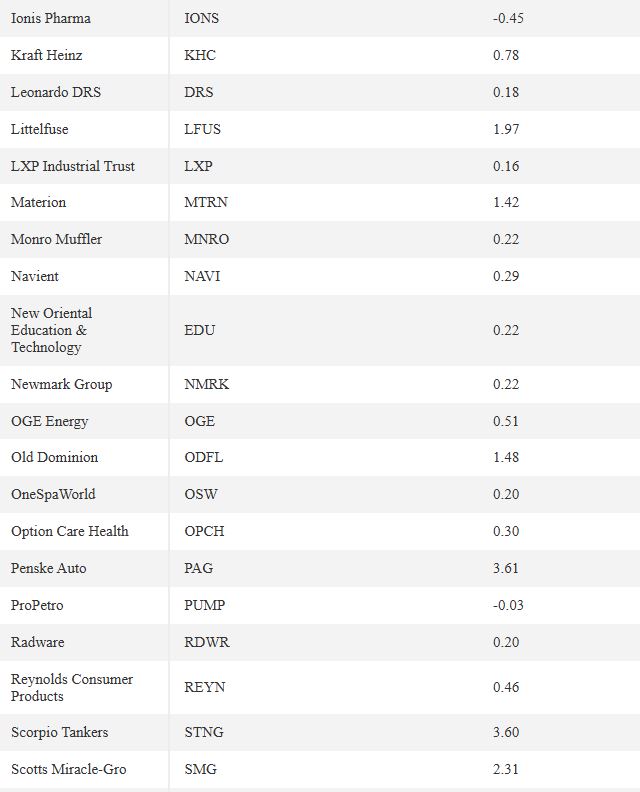Screen dimensions: 640x792
Task: Select the LFUS ticker cell
Action: 203,129
